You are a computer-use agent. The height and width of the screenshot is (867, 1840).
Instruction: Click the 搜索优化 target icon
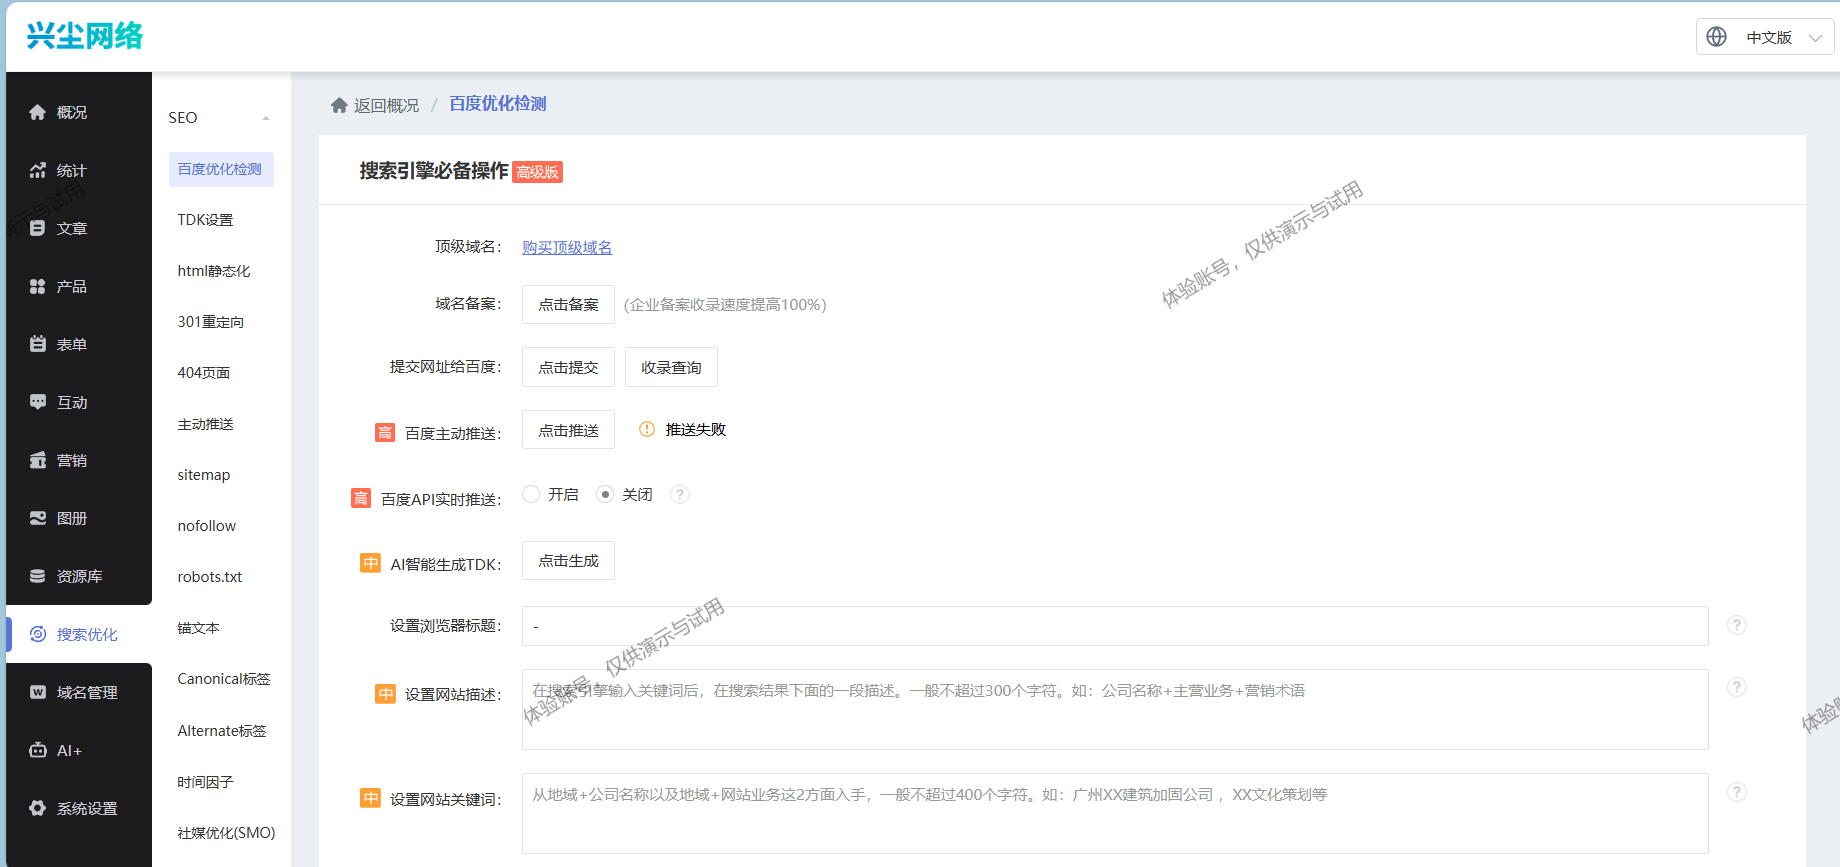point(38,634)
